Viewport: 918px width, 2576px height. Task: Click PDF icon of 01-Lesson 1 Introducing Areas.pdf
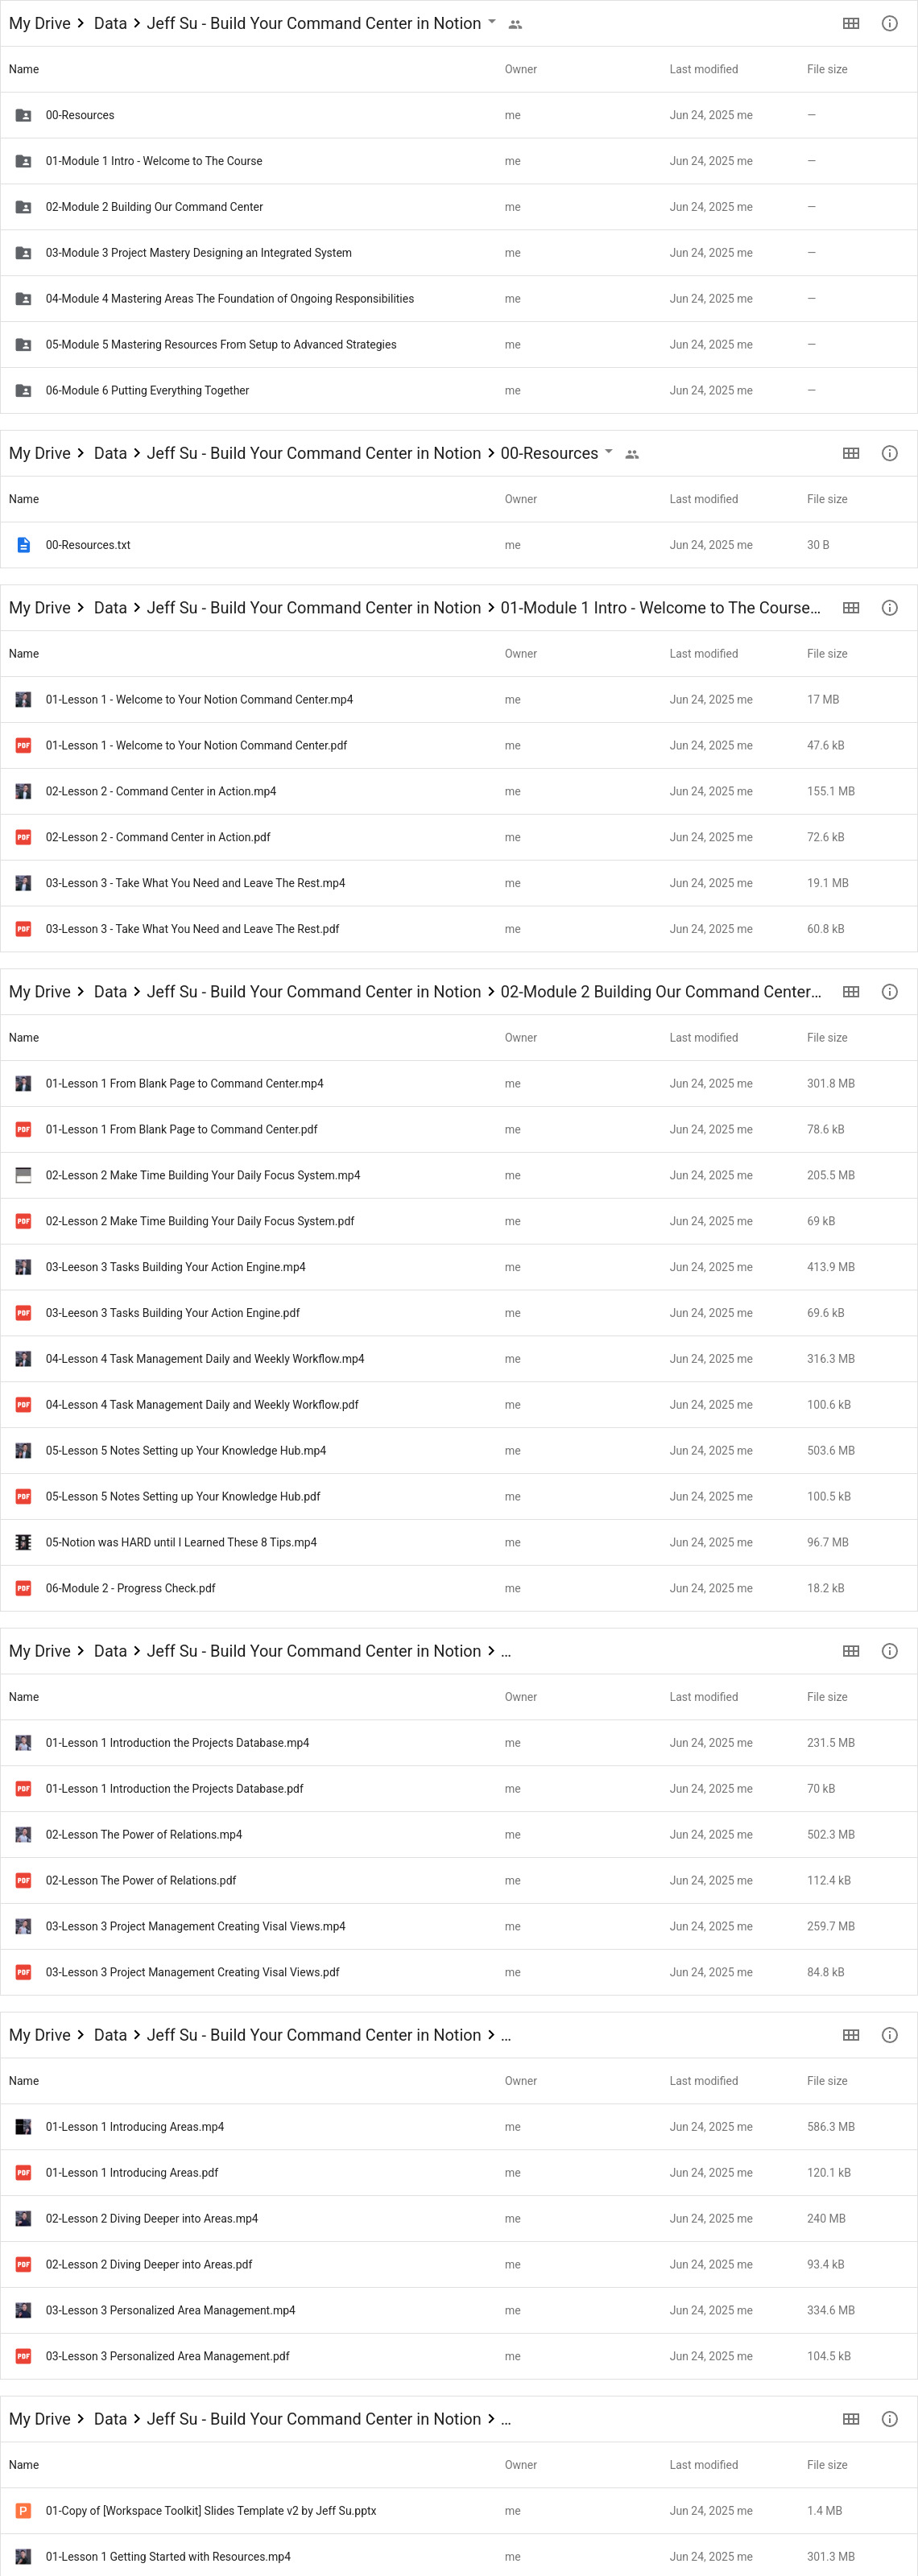(23, 2173)
